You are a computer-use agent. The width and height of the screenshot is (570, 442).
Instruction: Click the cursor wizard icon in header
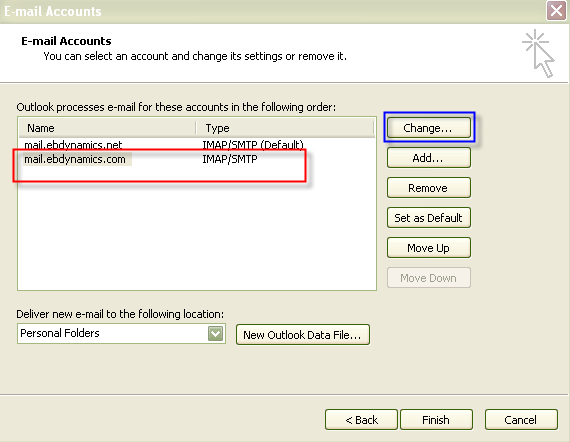pos(539,53)
